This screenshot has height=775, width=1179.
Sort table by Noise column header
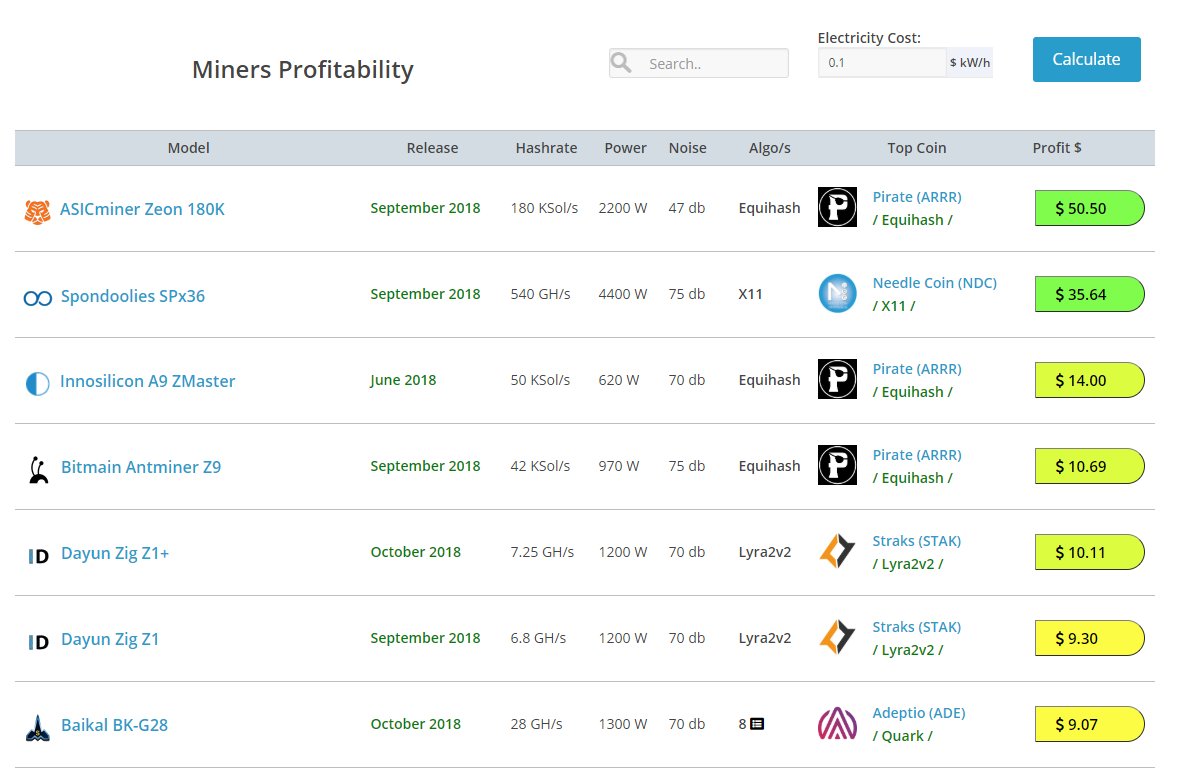pos(687,148)
